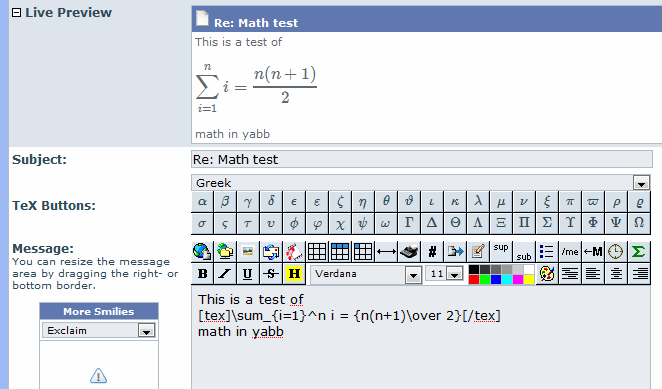Insert the capital Omega TeX button
Viewport: 662px width, 389px height.
coord(639,223)
